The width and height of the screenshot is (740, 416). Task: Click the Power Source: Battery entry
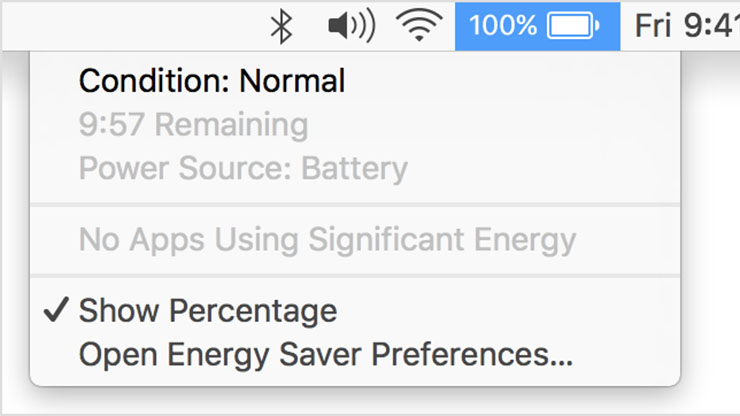(x=243, y=168)
